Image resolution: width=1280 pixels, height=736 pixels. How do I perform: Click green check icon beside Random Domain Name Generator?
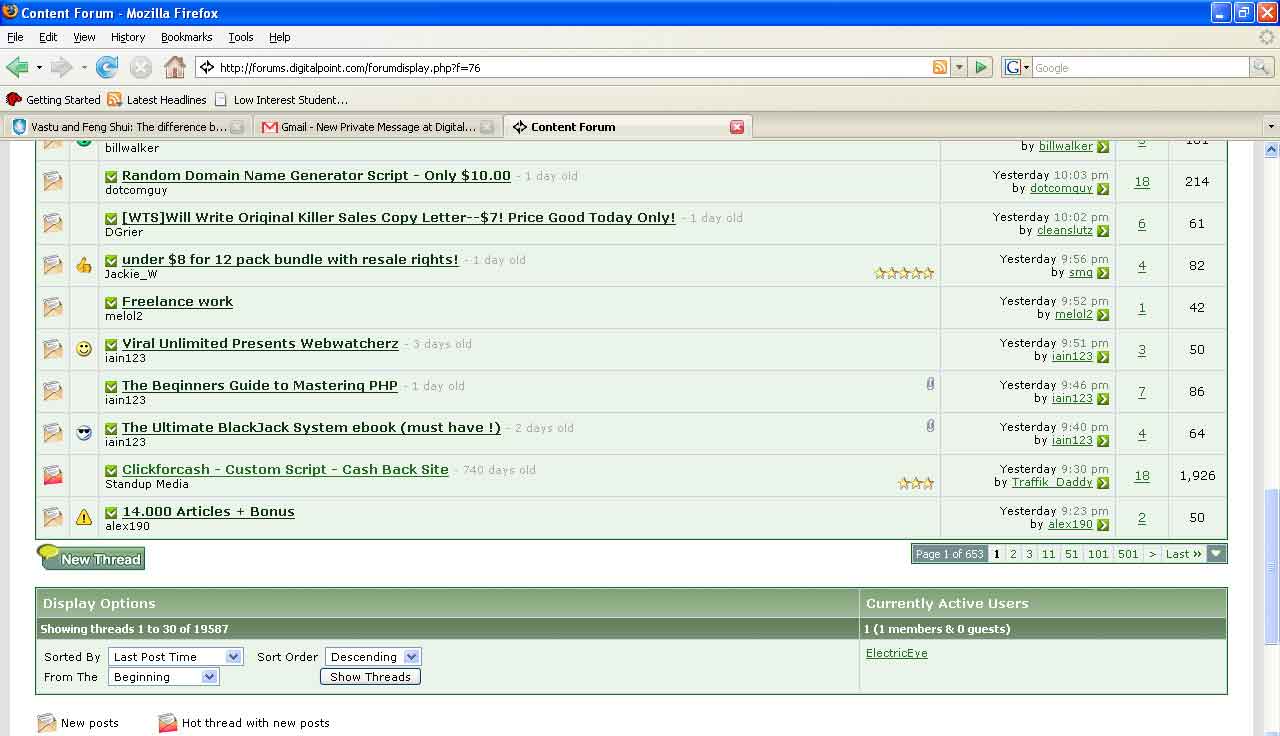tap(111, 176)
